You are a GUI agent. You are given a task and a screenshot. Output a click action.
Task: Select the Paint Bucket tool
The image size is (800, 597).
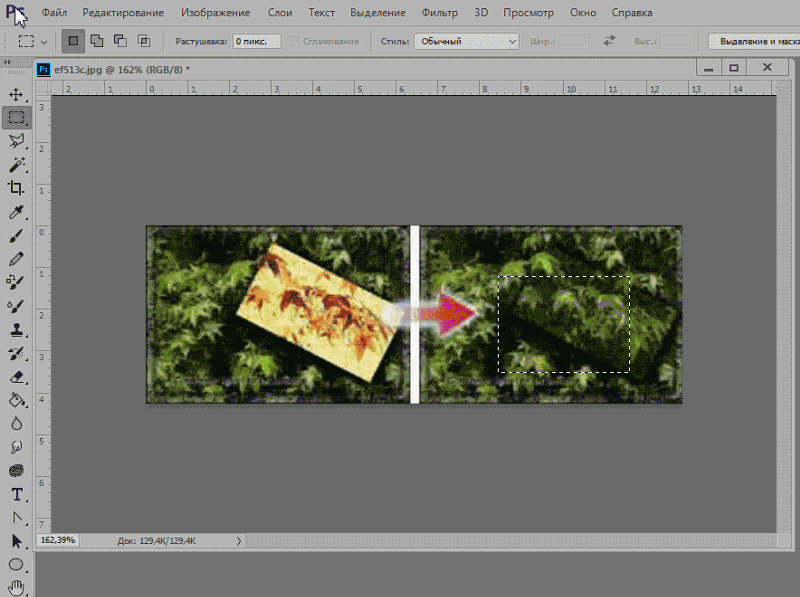click(x=16, y=400)
